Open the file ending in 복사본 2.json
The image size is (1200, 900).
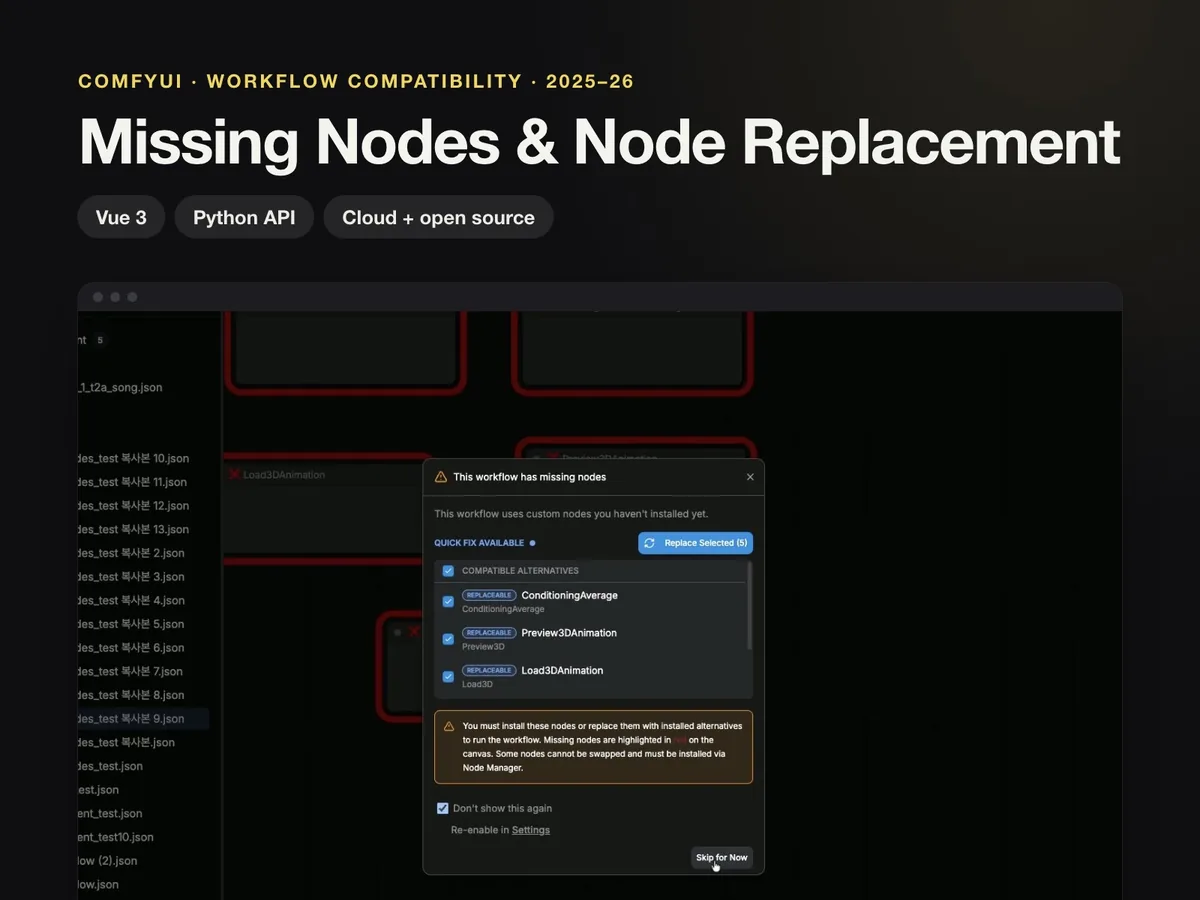coord(131,553)
